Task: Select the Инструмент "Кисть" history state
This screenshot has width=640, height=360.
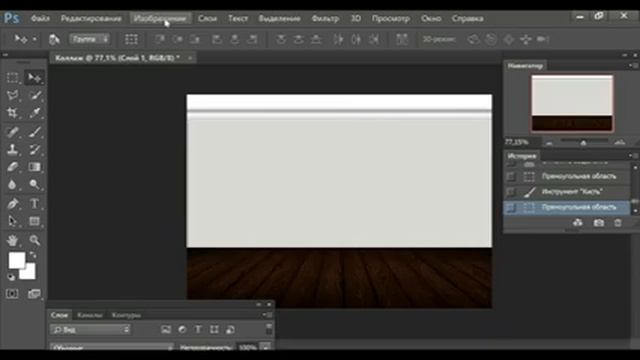Action: pyautogui.click(x=567, y=192)
